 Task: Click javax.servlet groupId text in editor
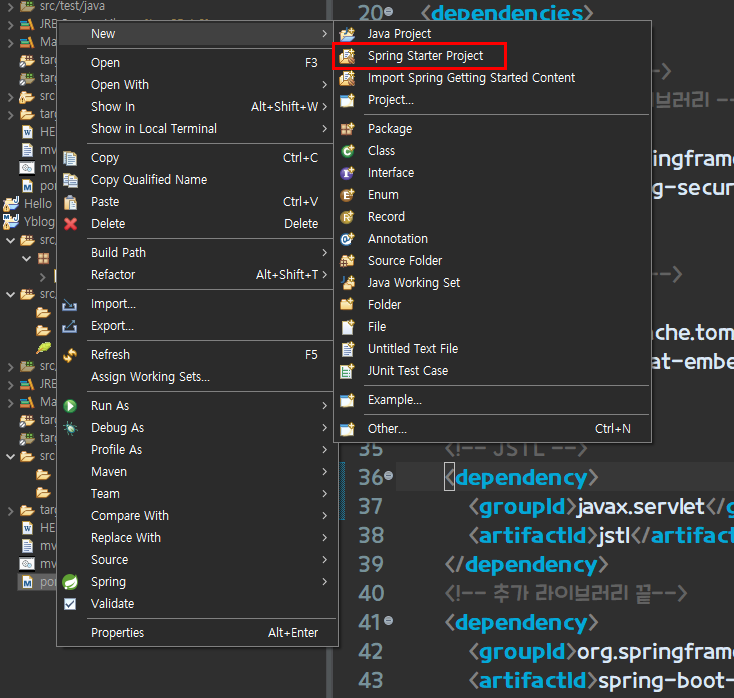point(641,507)
